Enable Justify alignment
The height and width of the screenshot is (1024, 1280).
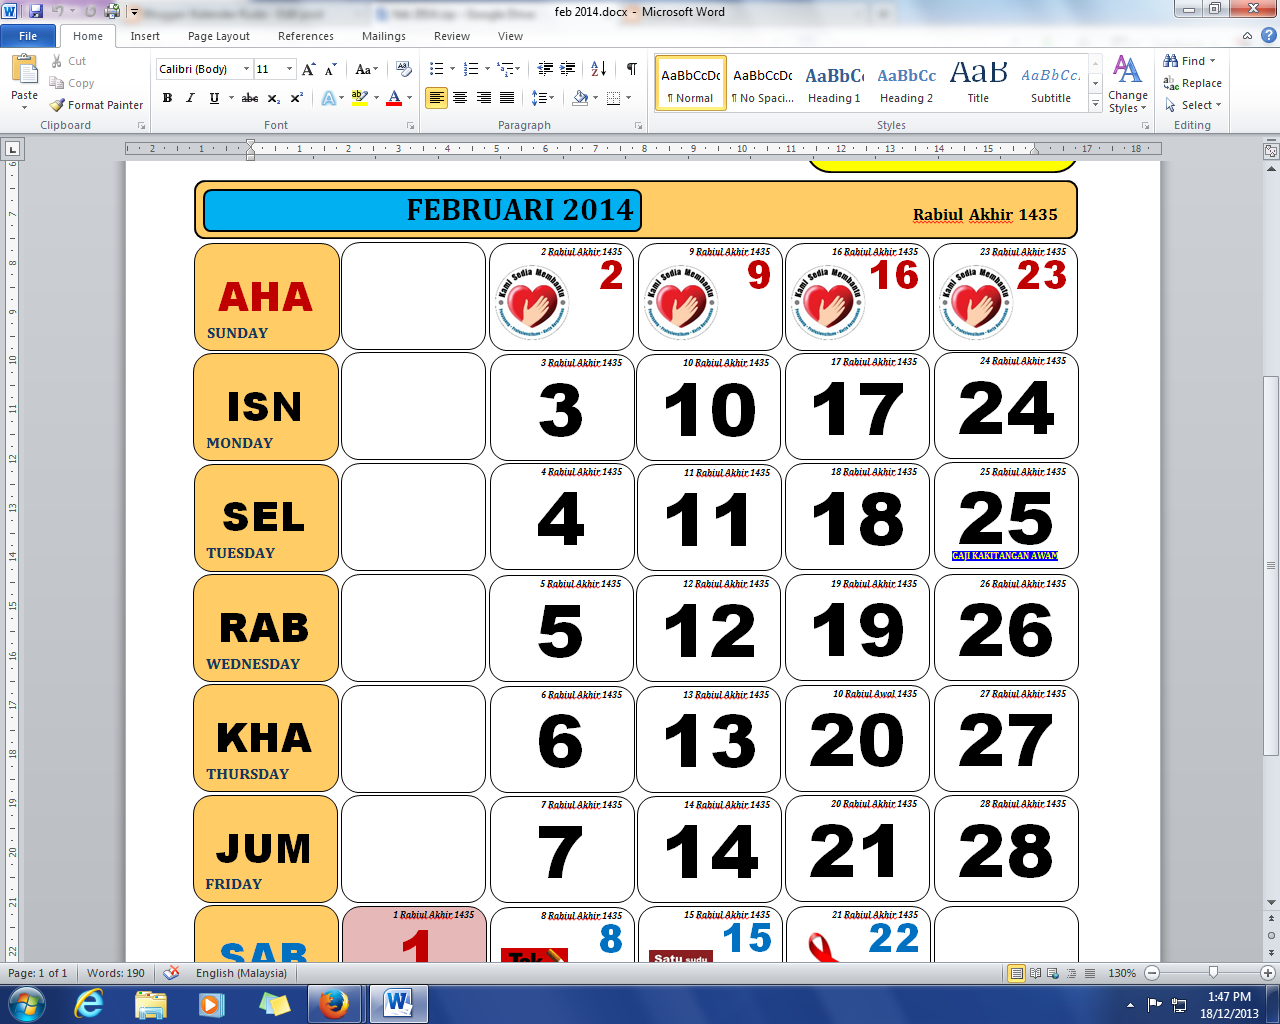point(507,98)
